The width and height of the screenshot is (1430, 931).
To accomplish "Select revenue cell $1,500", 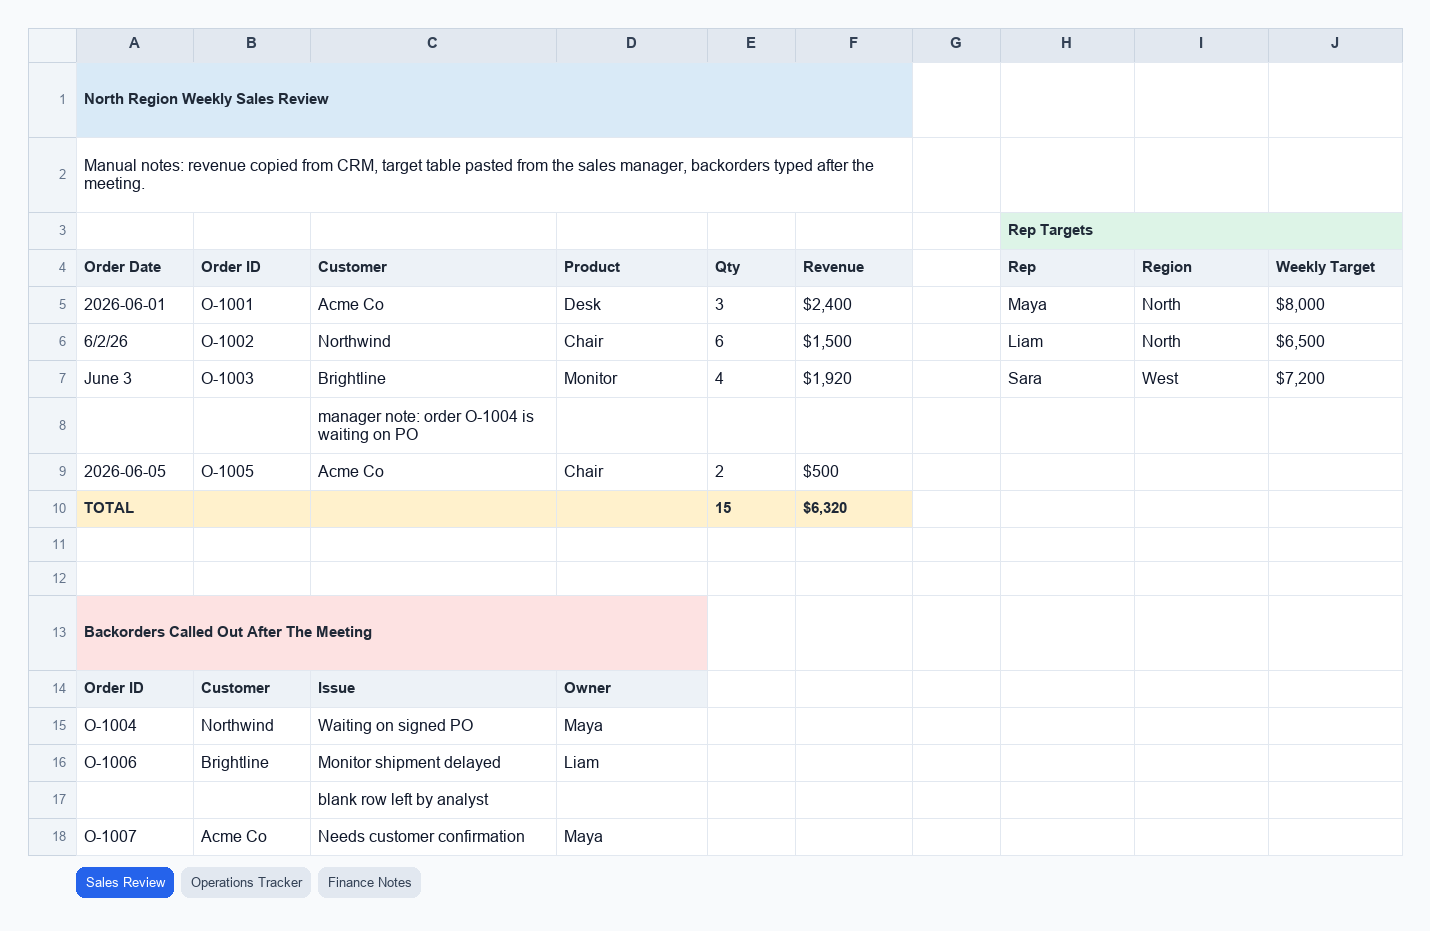I will pos(854,342).
